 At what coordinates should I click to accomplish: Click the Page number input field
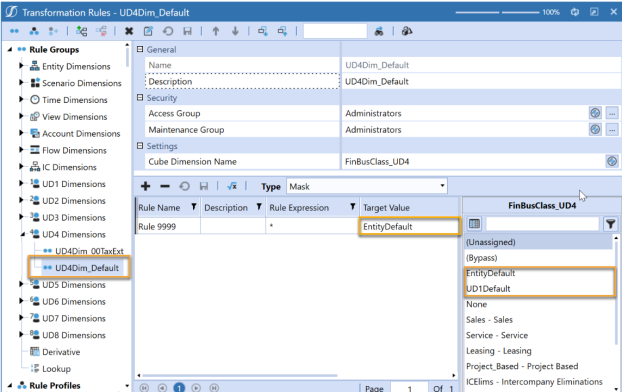click(x=409, y=388)
